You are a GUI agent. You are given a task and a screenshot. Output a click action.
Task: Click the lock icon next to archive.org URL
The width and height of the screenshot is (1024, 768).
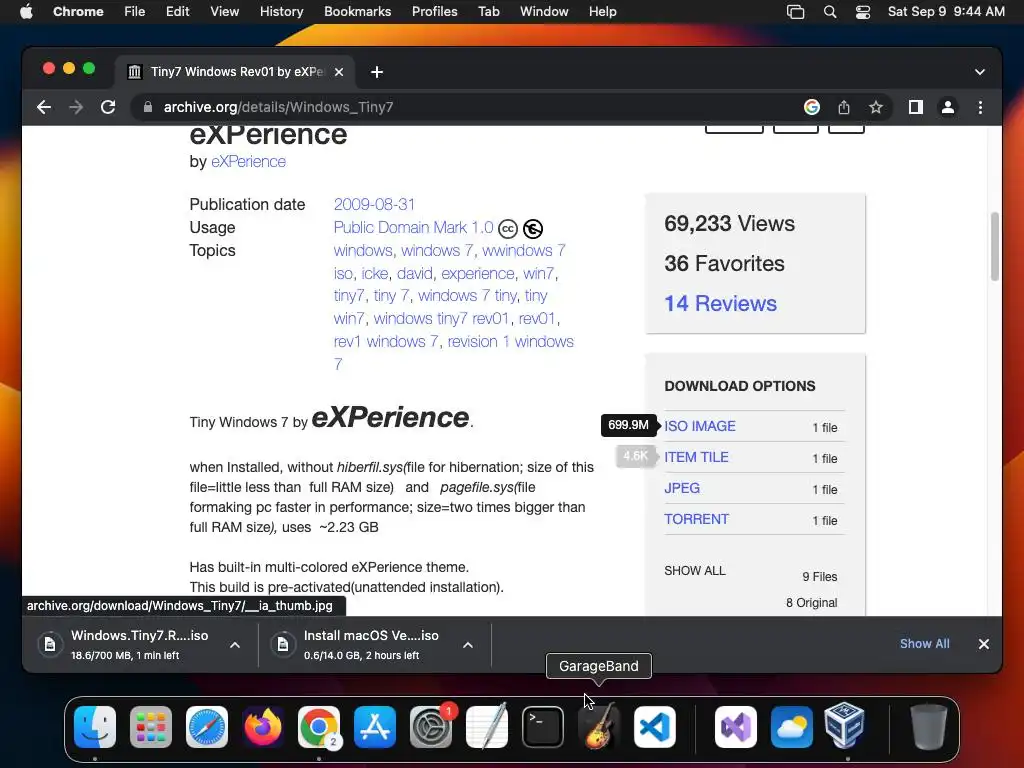tap(148, 107)
